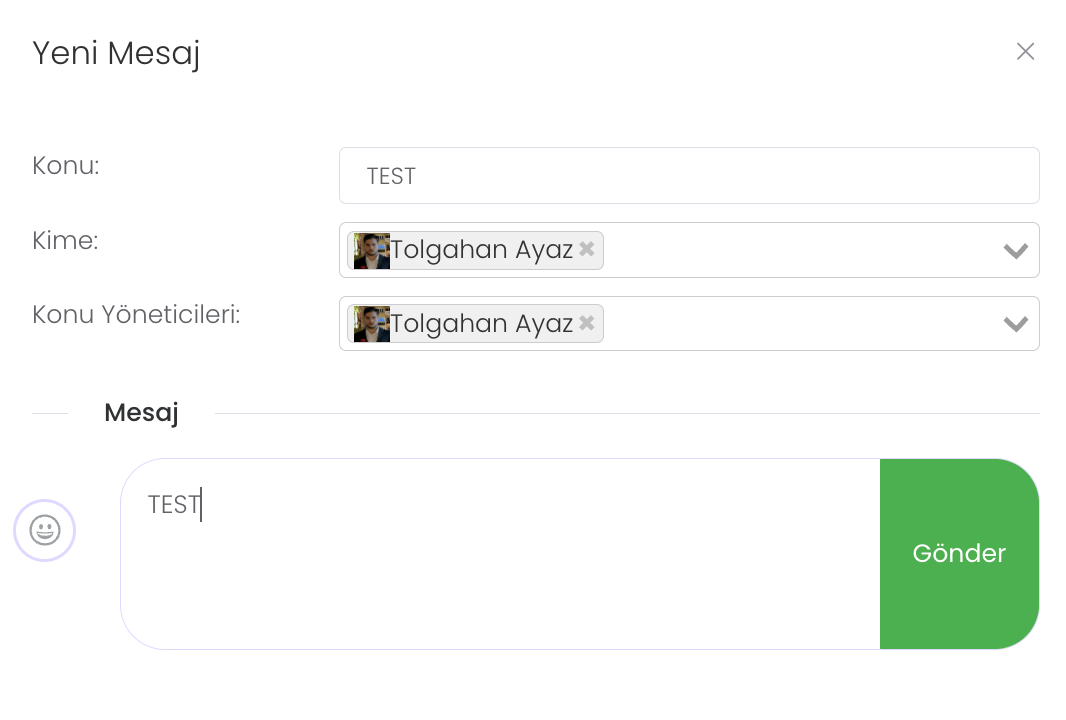Click the avatar photo in Konu Yöneticileri tag
Image resolution: width=1066 pixels, height=720 pixels.
point(371,324)
